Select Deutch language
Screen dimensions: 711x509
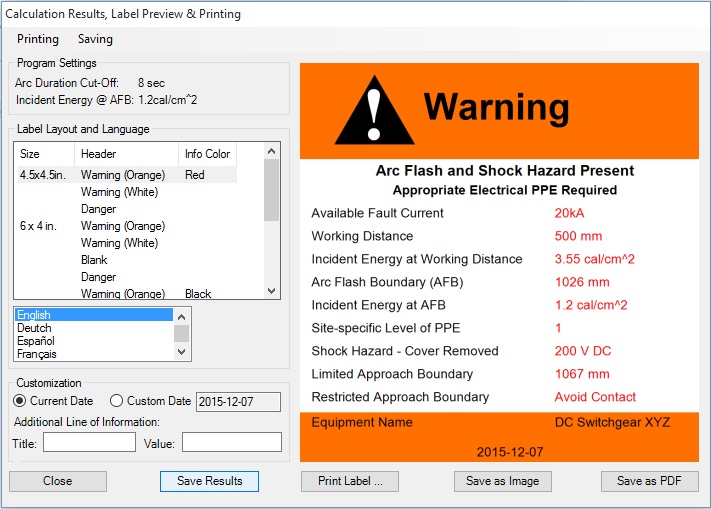click(94, 328)
